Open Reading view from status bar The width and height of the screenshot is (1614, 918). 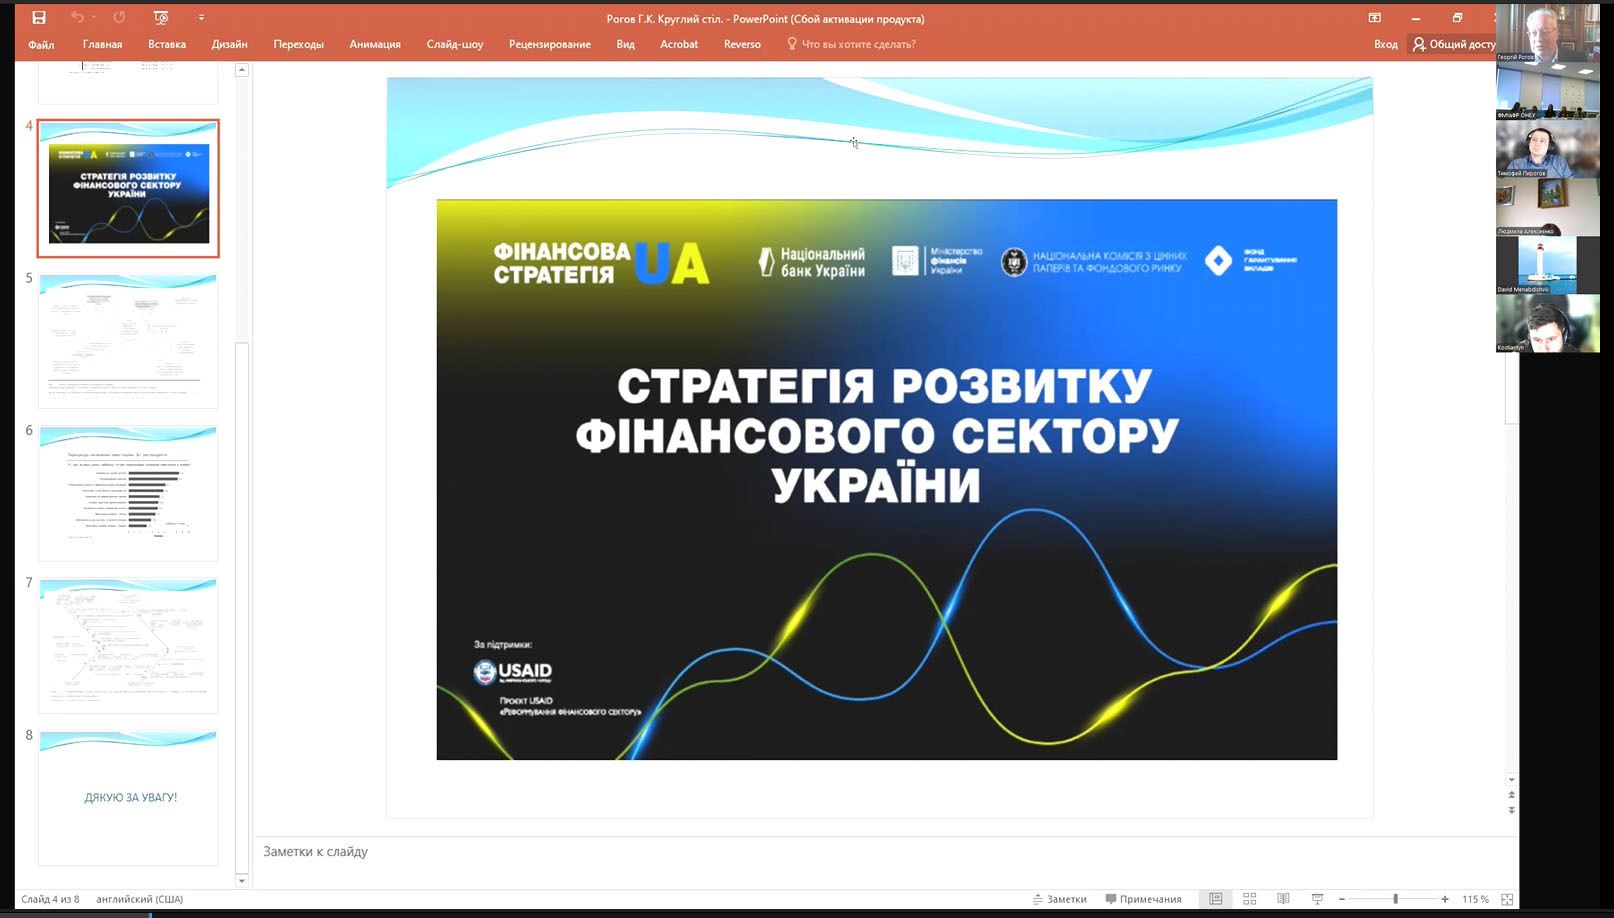(1283, 899)
